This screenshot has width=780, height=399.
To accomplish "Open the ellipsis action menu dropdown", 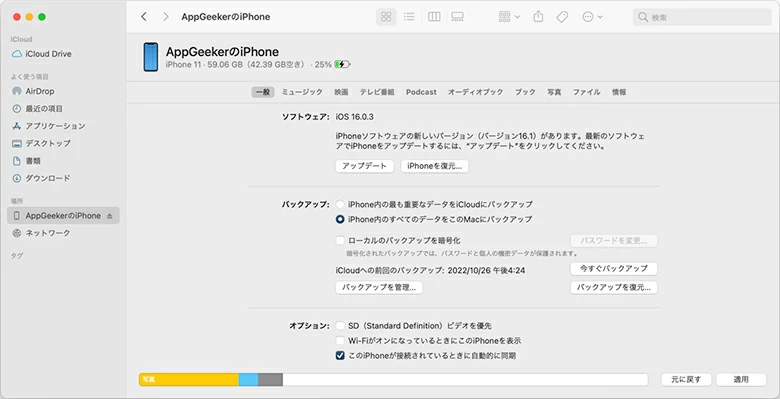I will coord(592,17).
